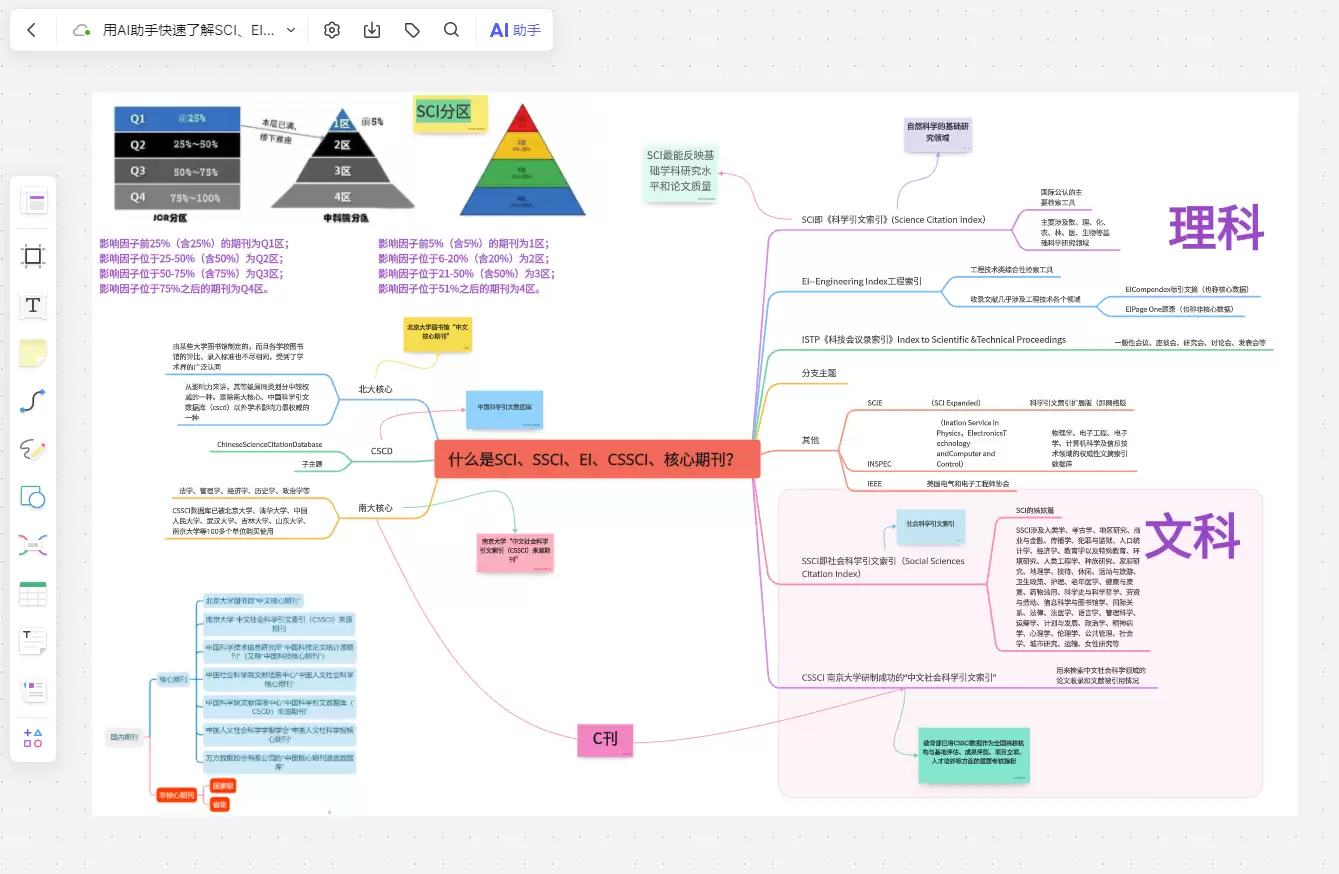1339x874 pixels.
Task: Open the tag label icon
Action: click(x=412, y=30)
